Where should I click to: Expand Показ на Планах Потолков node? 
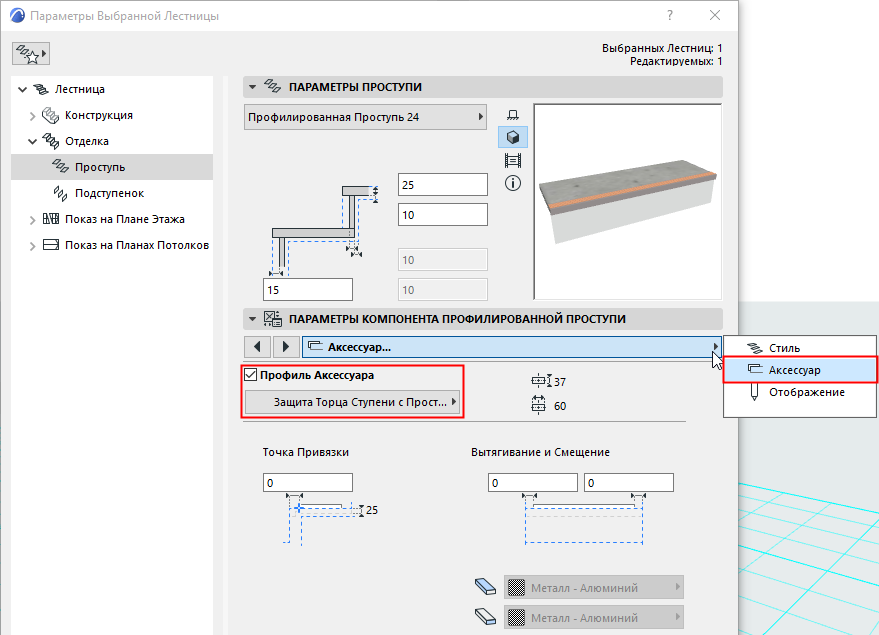tap(33, 245)
